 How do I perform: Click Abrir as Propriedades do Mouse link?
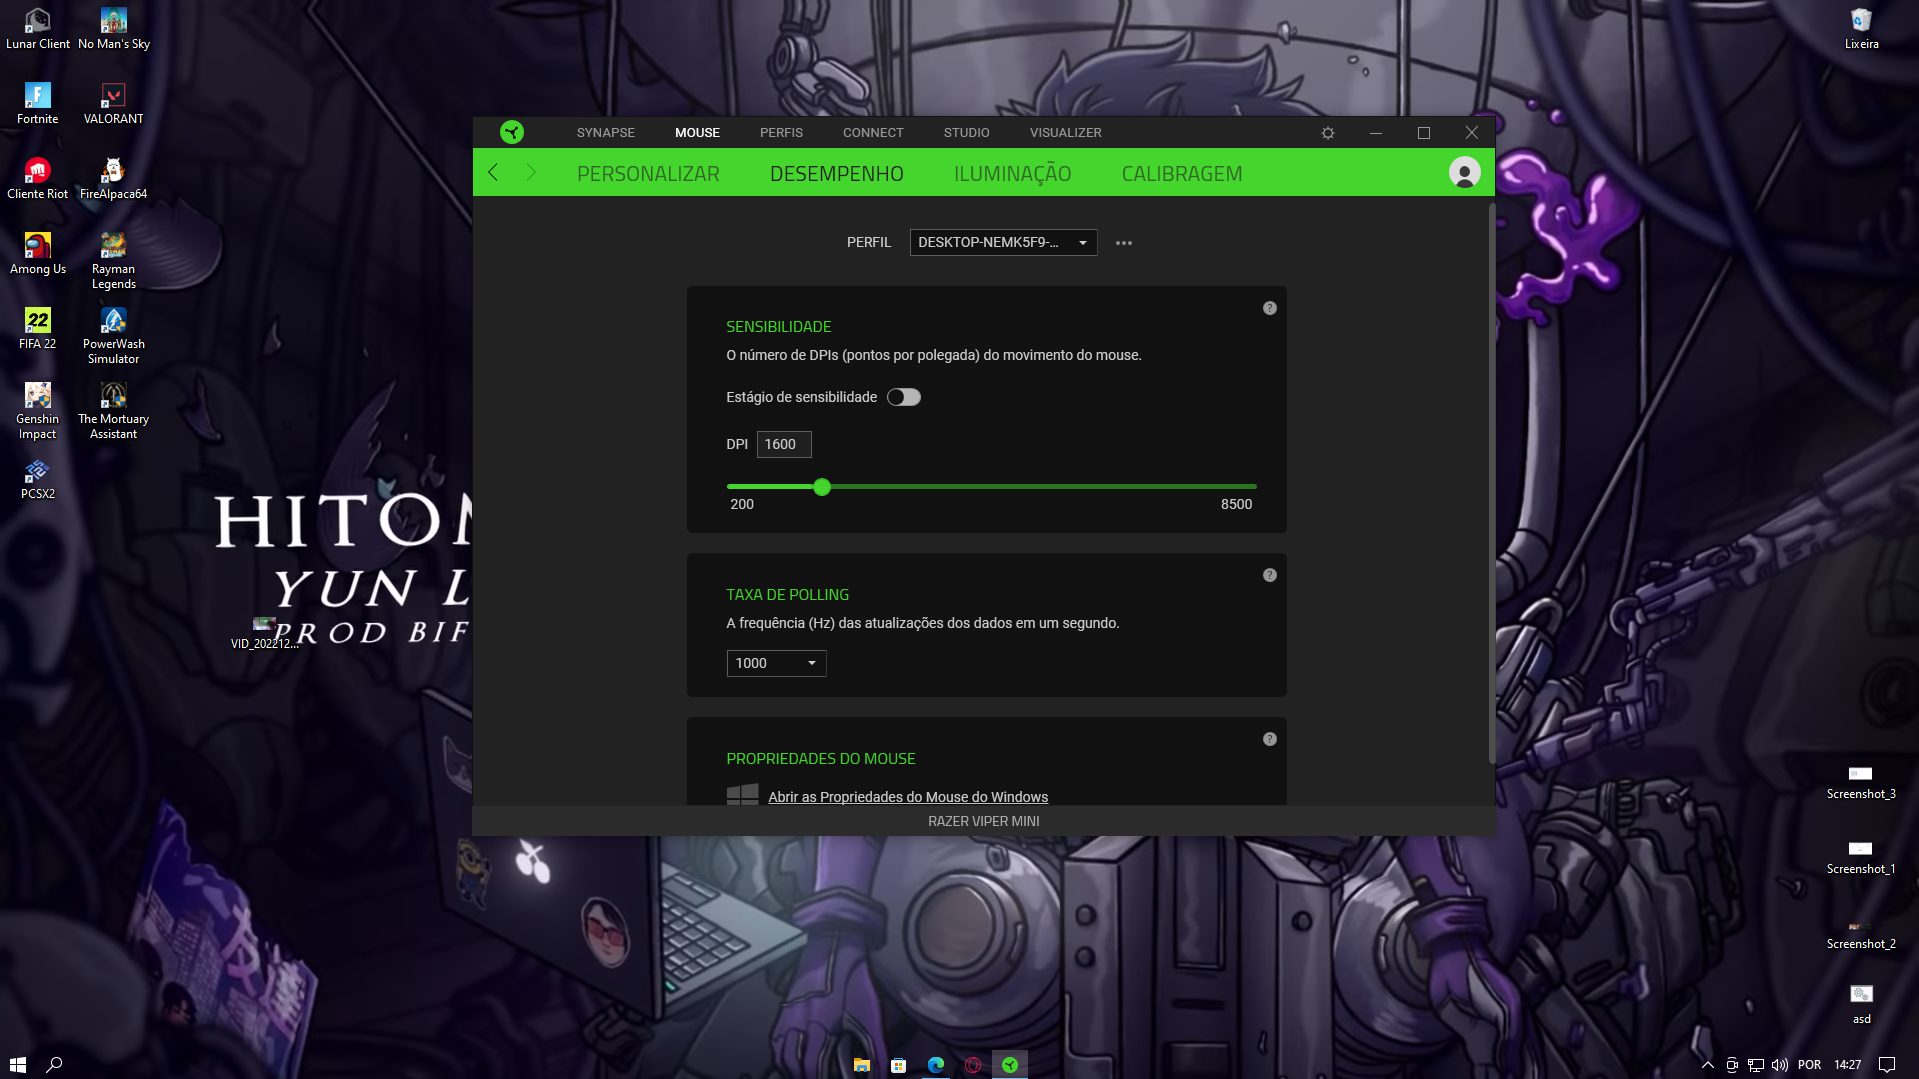coord(908,797)
